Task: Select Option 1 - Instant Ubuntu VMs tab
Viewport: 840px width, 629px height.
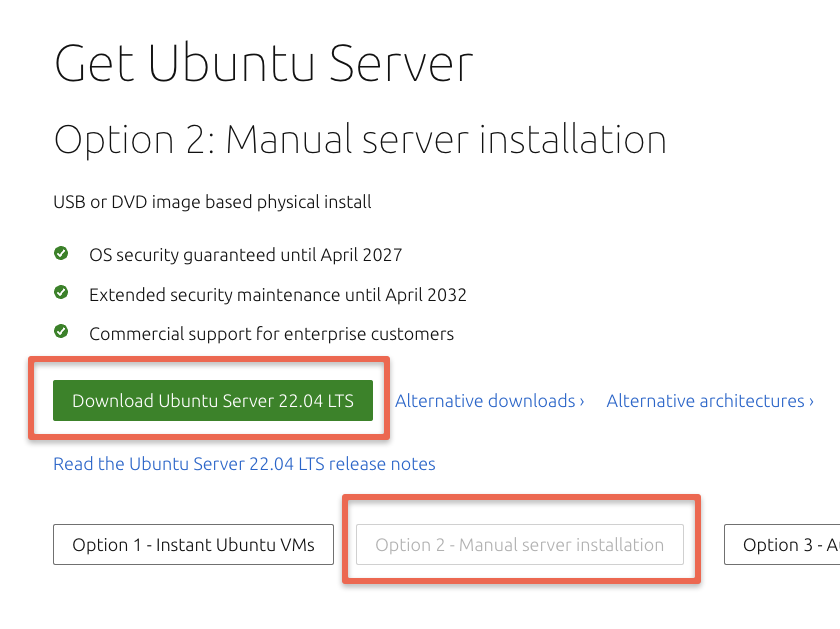Action: tap(193, 544)
